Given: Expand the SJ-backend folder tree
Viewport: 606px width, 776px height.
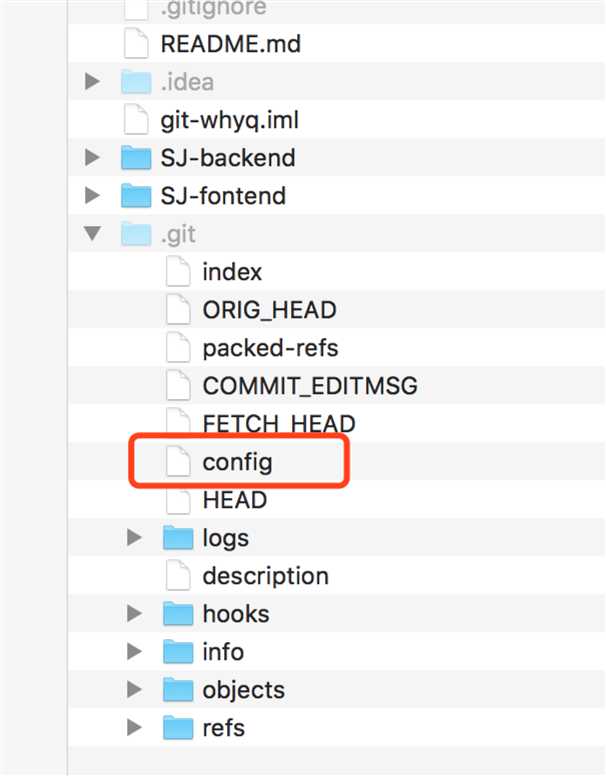Looking at the screenshot, I should point(92,158).
